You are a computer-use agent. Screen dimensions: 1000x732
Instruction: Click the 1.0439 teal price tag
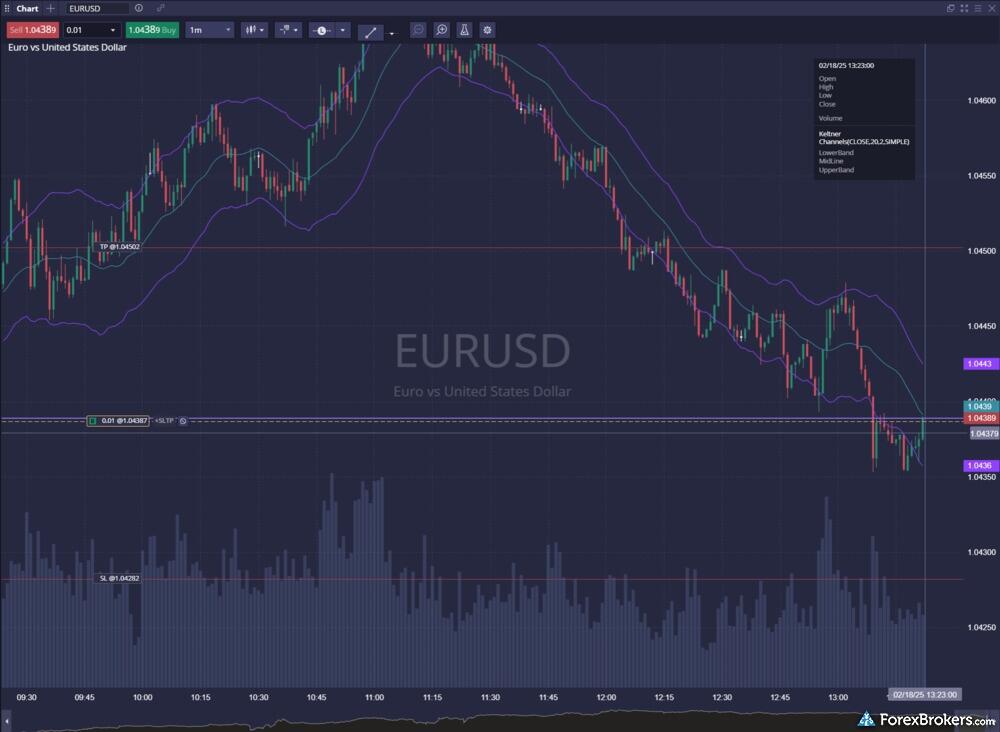point(980,406)
